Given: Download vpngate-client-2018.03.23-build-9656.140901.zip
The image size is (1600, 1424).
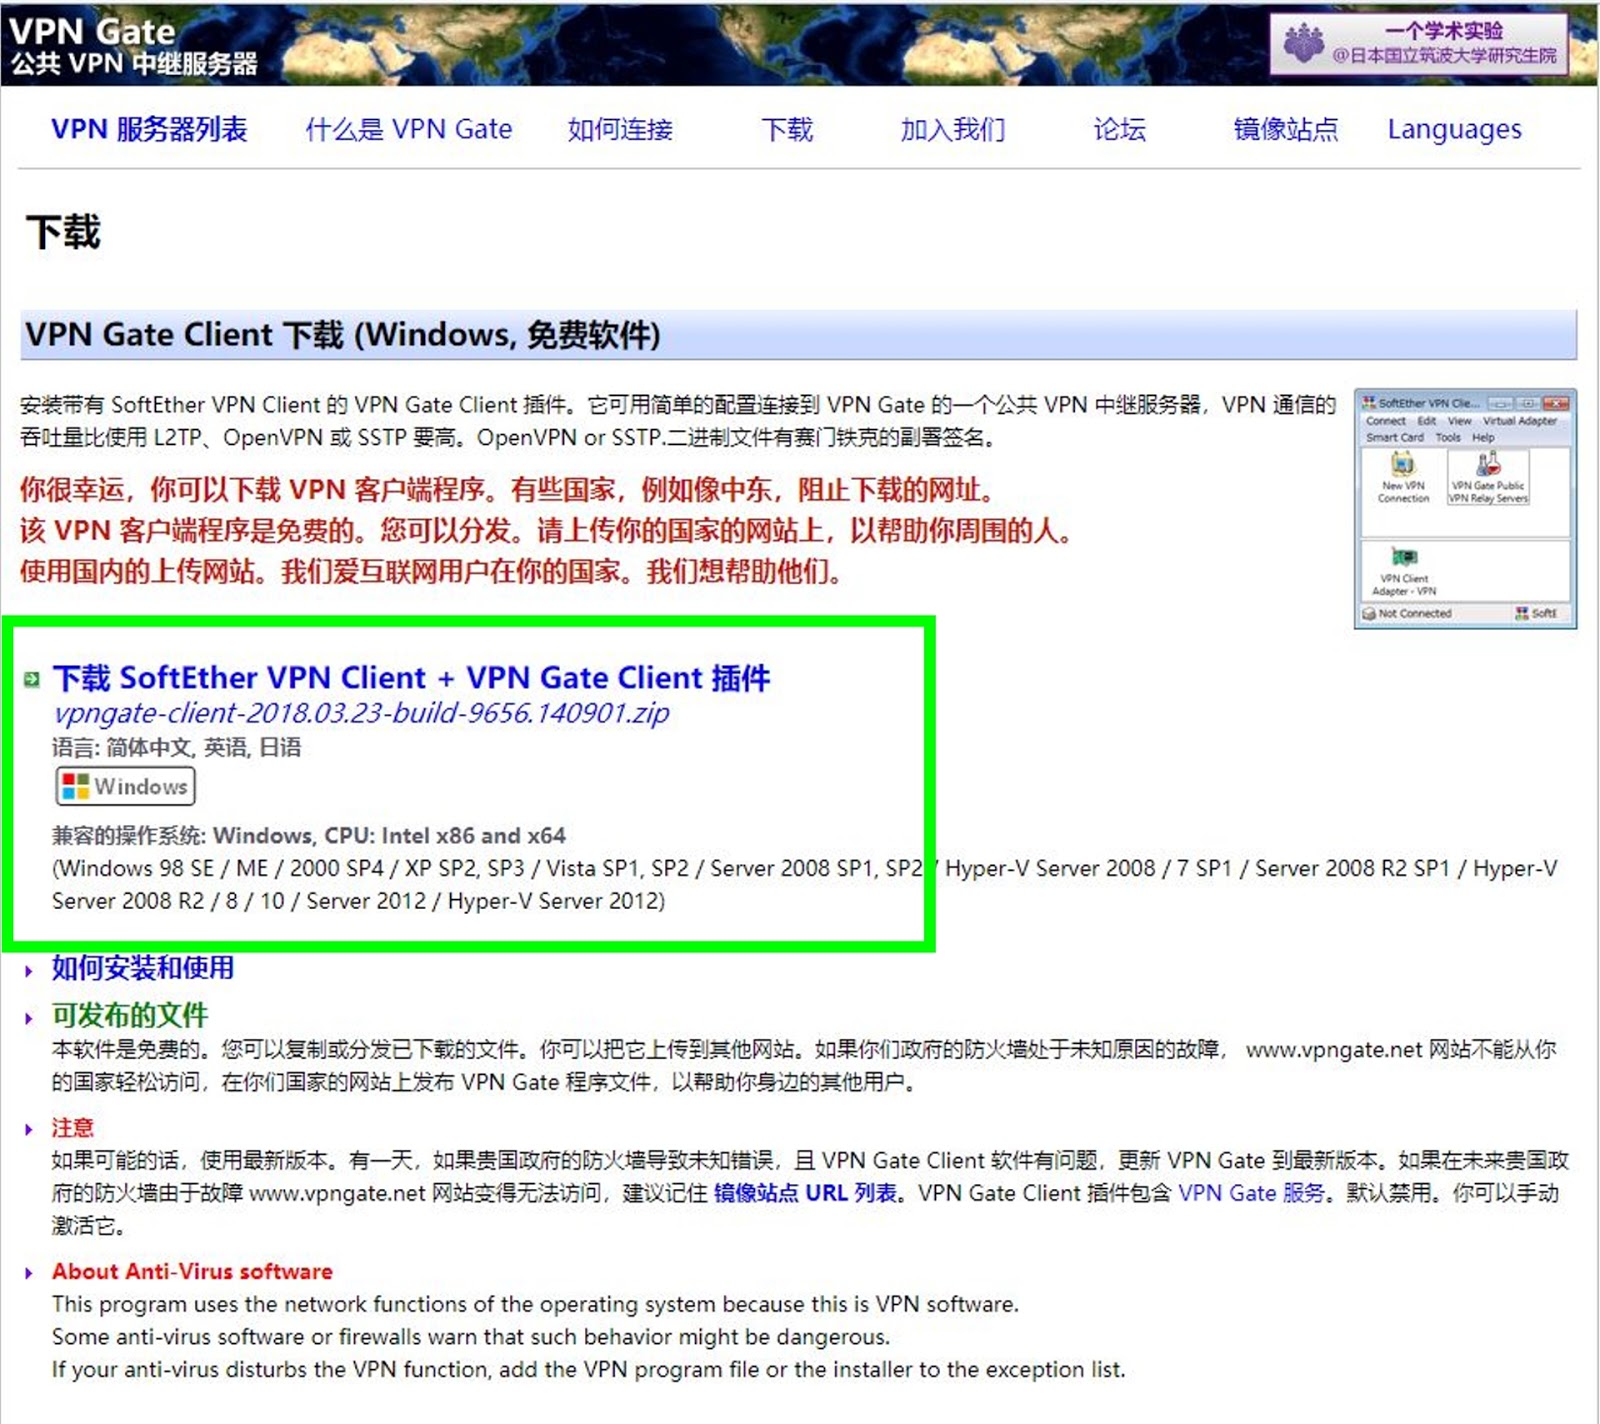Looking at the screenshot, I should click(361, 713).
